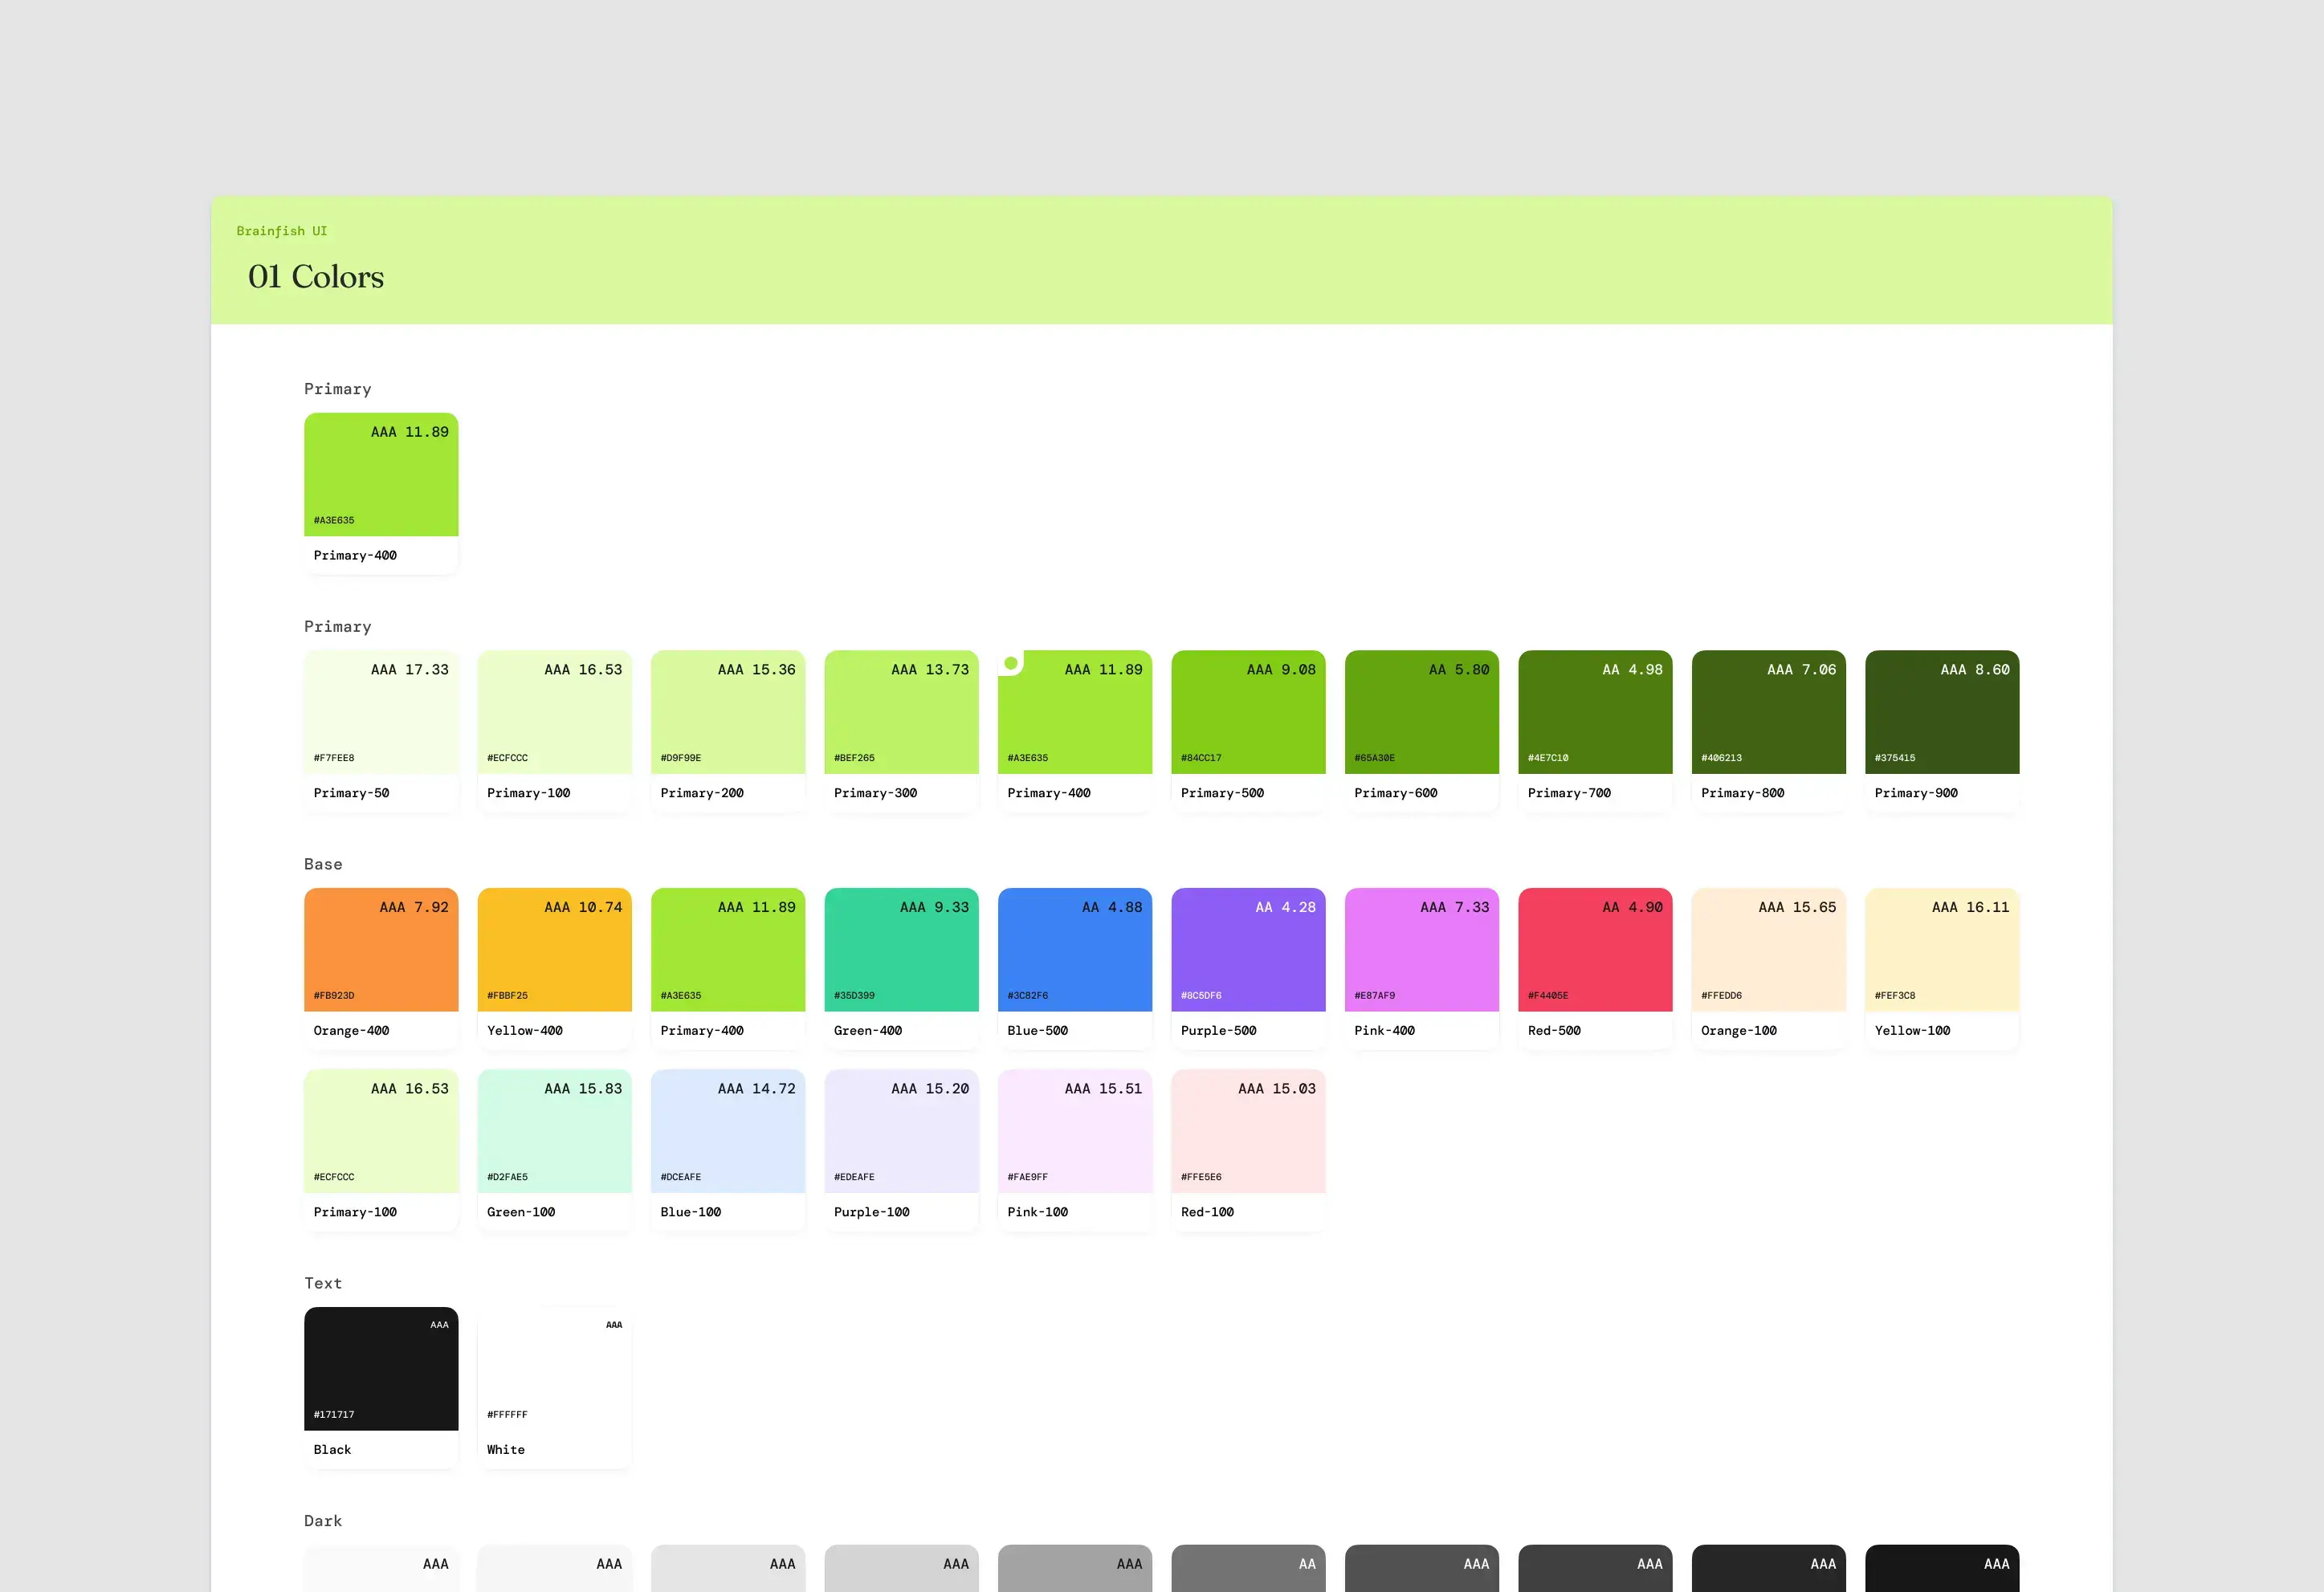Select the Primary-500 green swatch
Image resolution: width=2324 pixels, height=1592 pixels.
(x=1248, y=731)
